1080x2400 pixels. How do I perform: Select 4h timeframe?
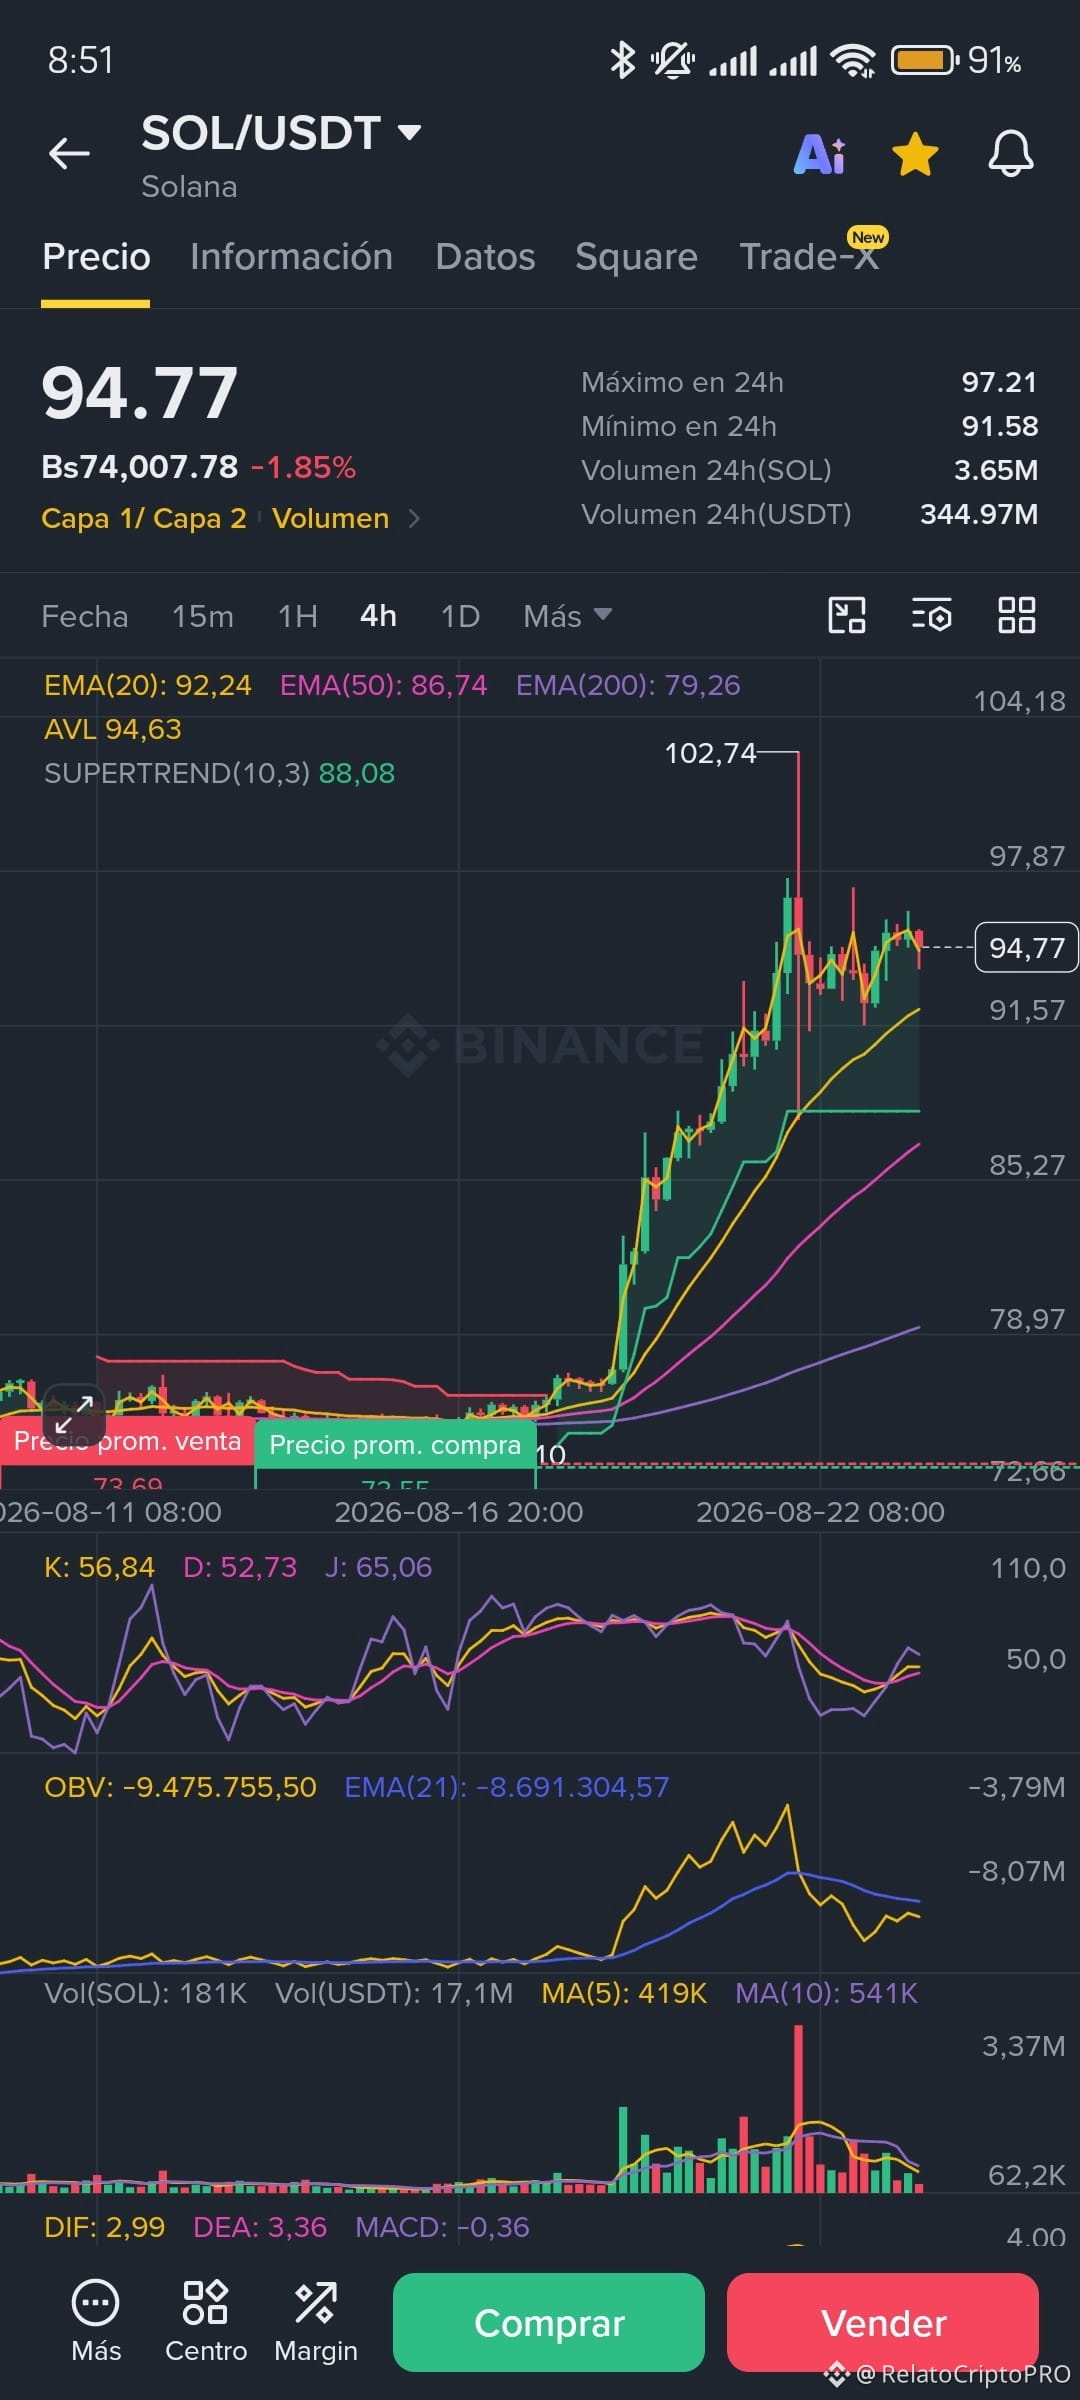pyautogui.click(x=378, y=616)
